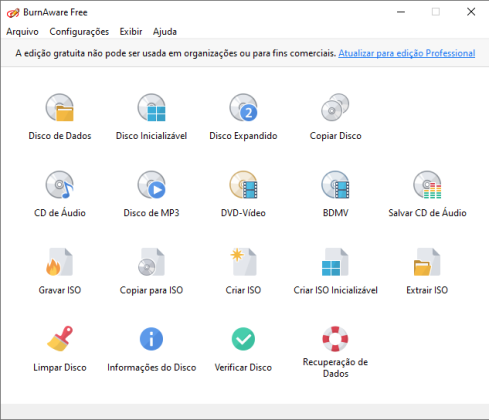Launch Disco Inicializável option
This screenshot has height=420, width=489.
point(151,108)
